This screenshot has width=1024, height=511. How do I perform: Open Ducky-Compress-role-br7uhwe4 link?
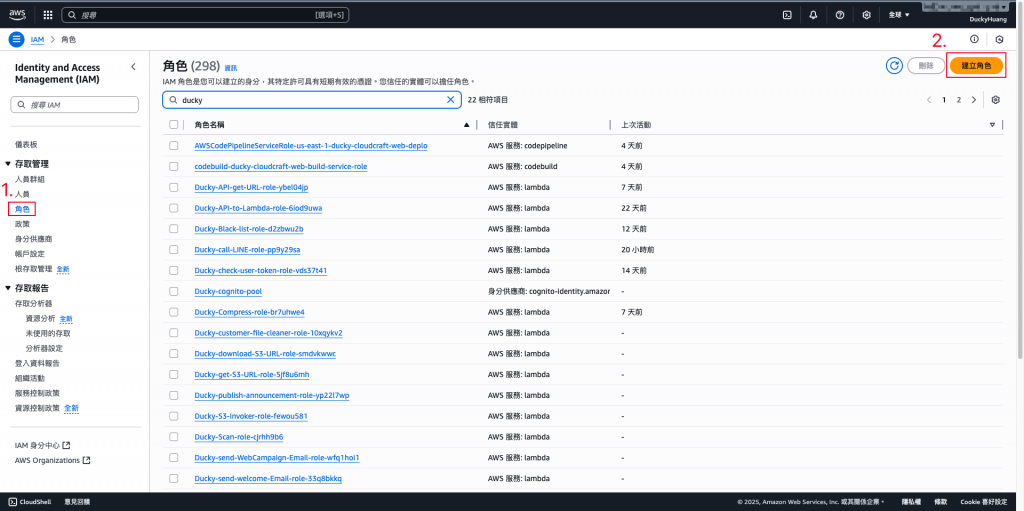click(x=249, y=312)
